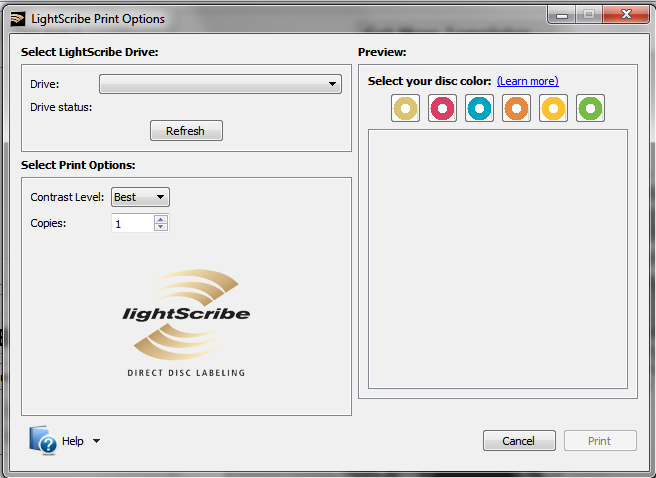Click the Help book icon

(43, 440)
